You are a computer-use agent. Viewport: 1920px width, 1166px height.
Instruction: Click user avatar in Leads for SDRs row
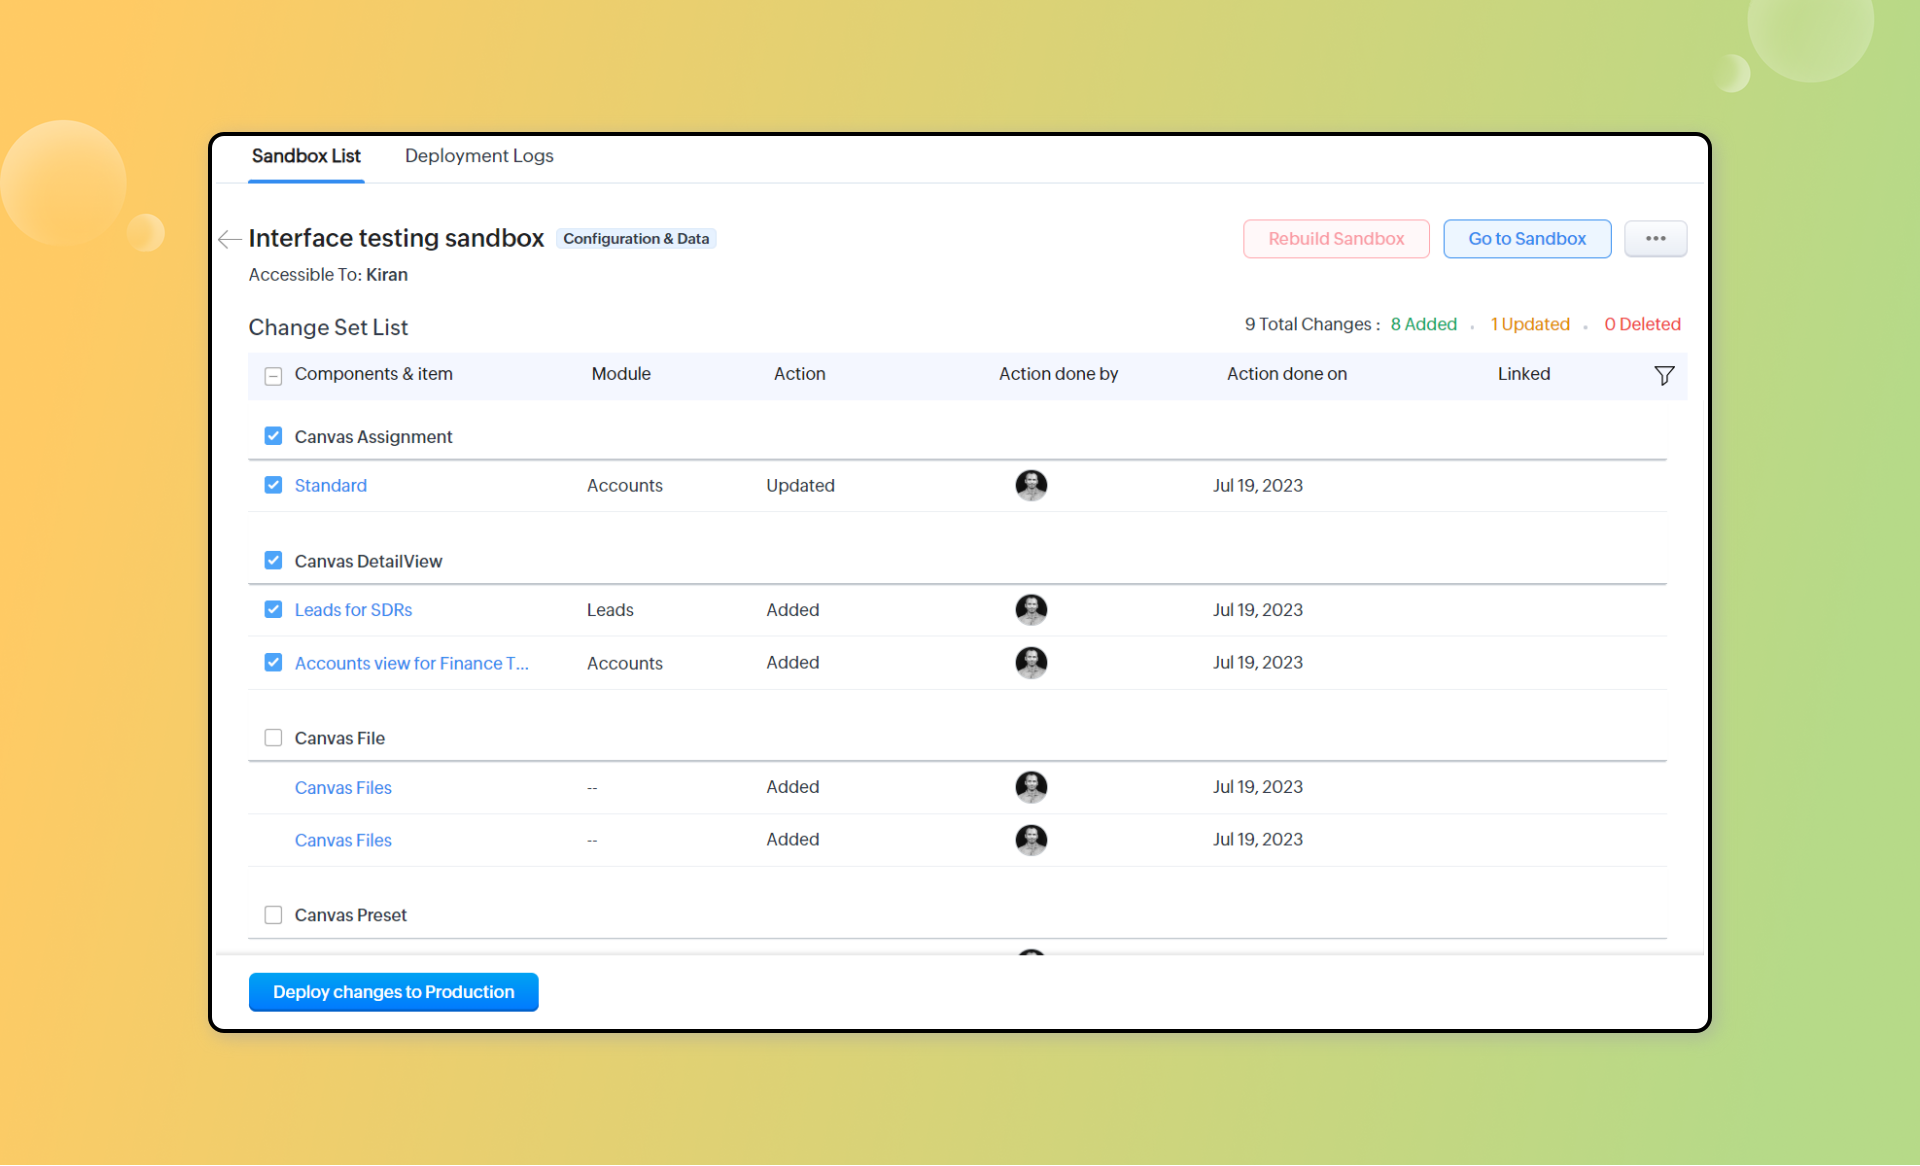tap(1031, 610)
